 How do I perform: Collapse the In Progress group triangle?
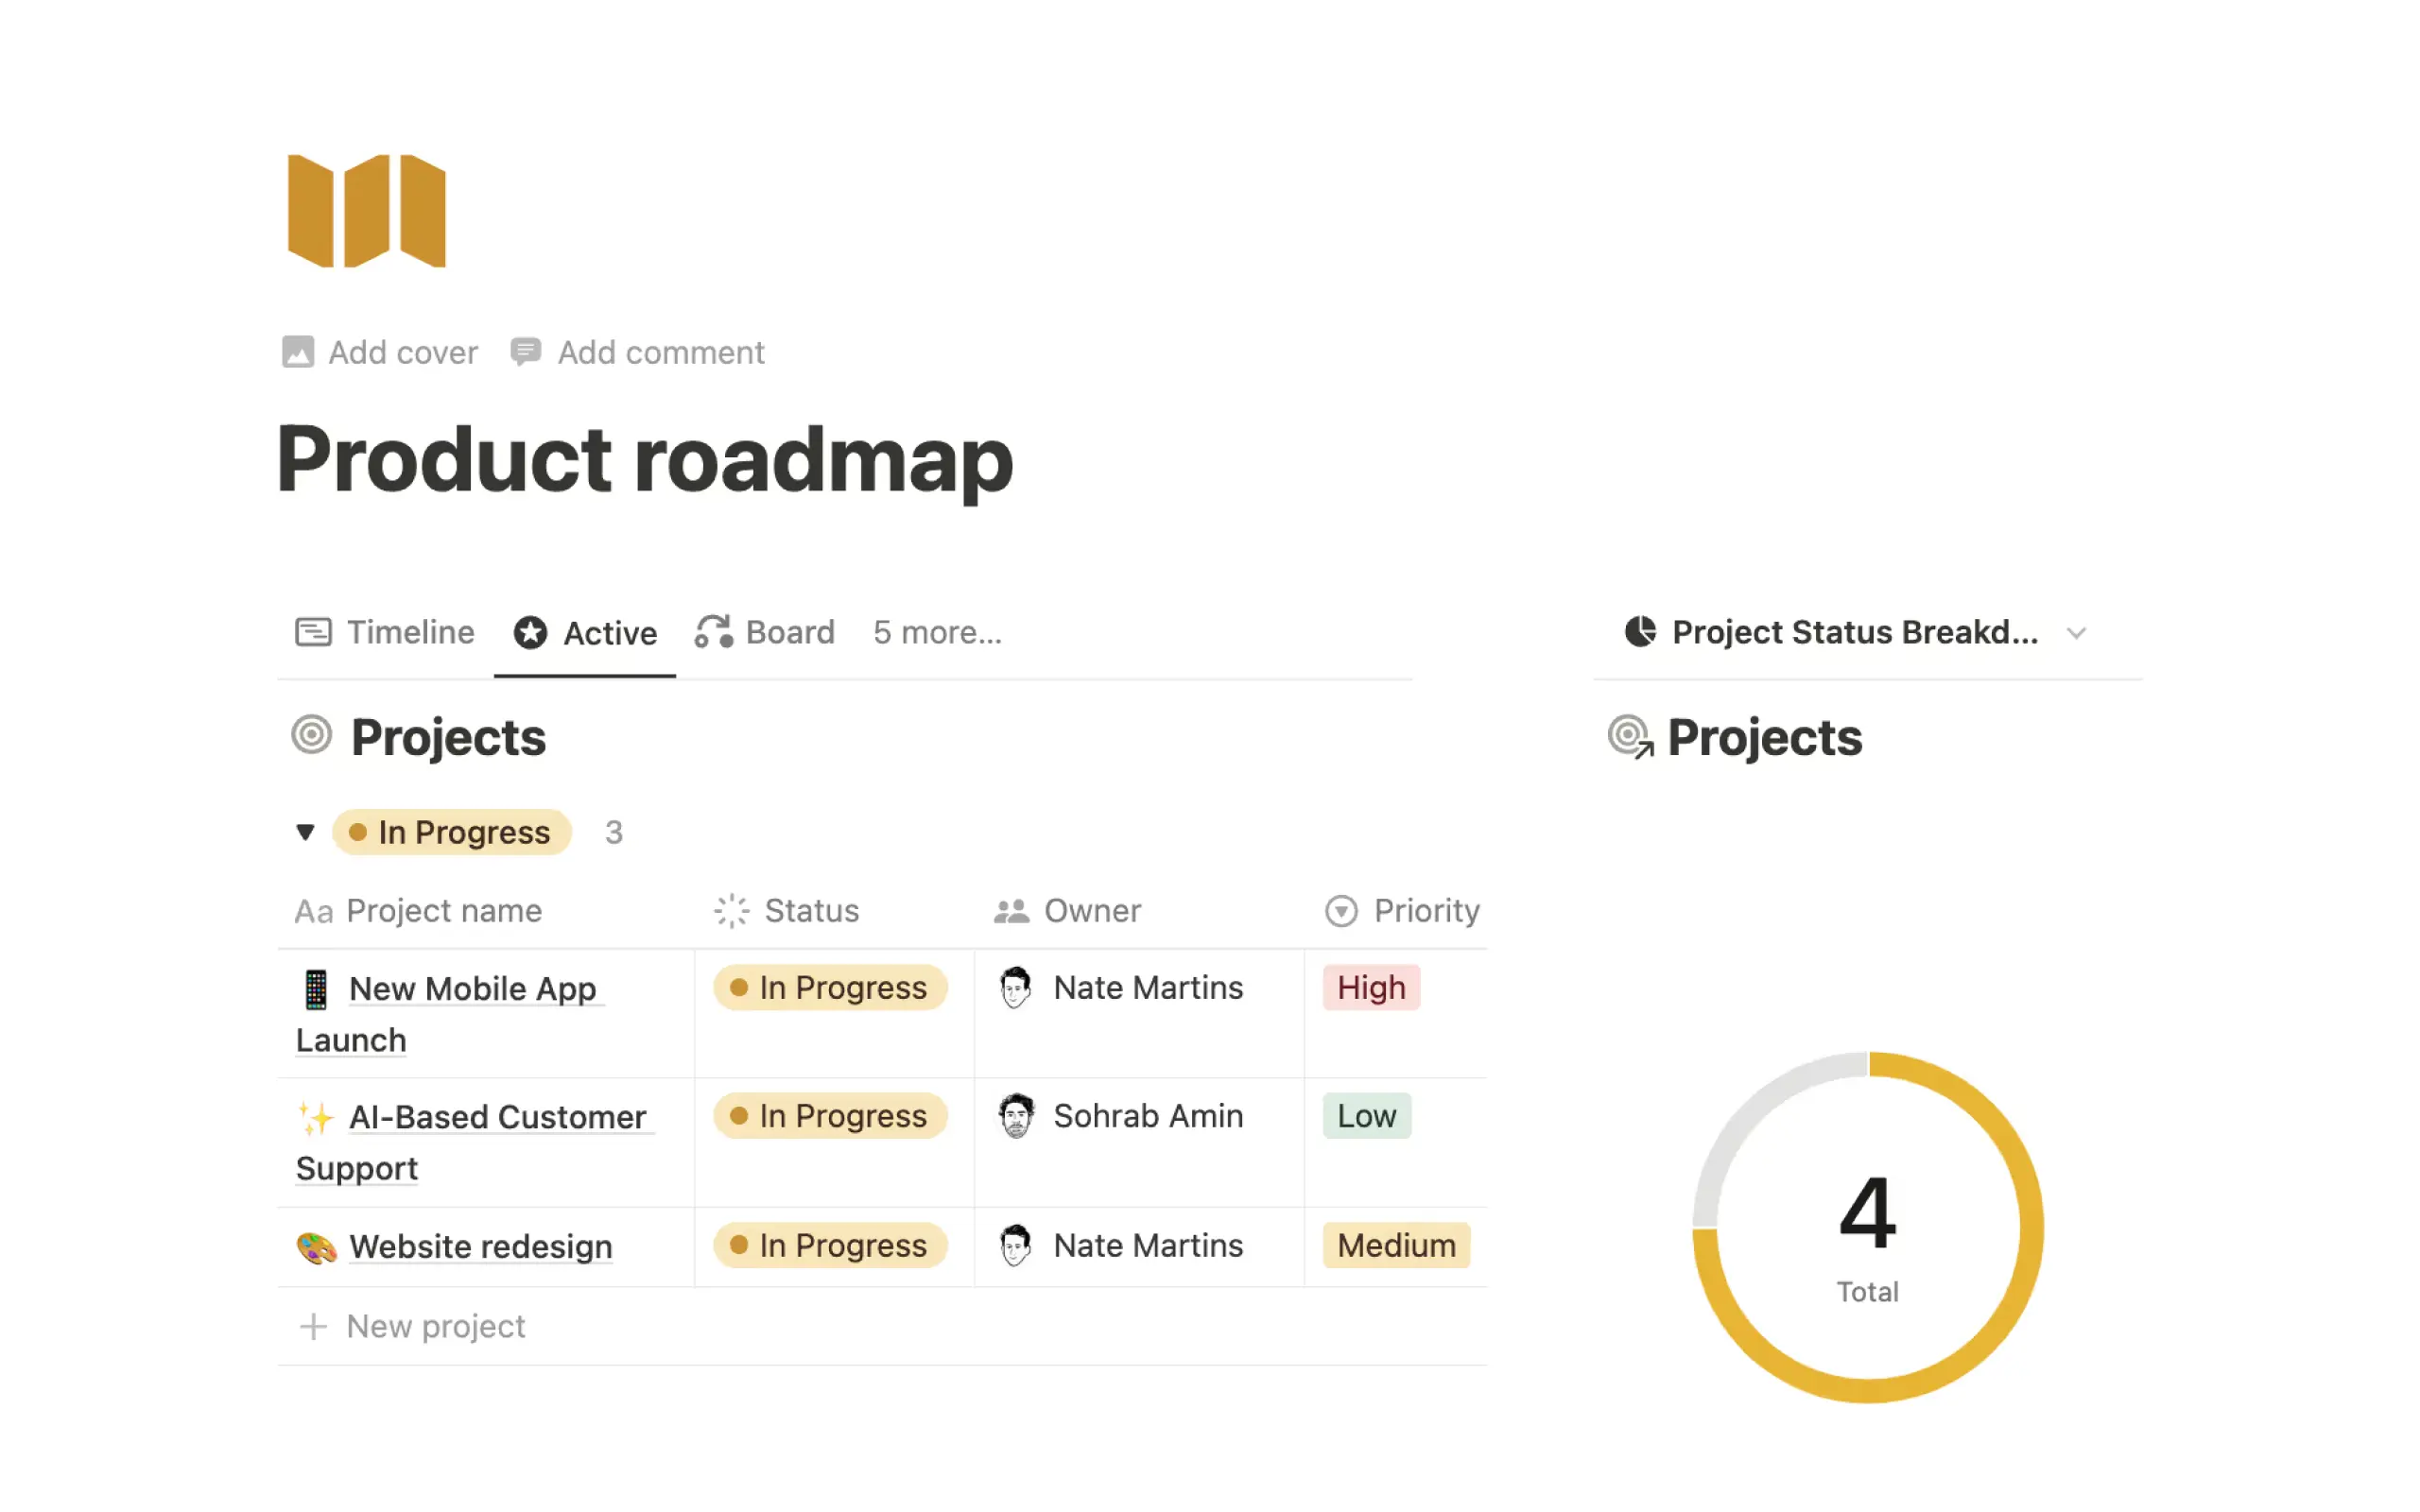(x=306, y=832)
